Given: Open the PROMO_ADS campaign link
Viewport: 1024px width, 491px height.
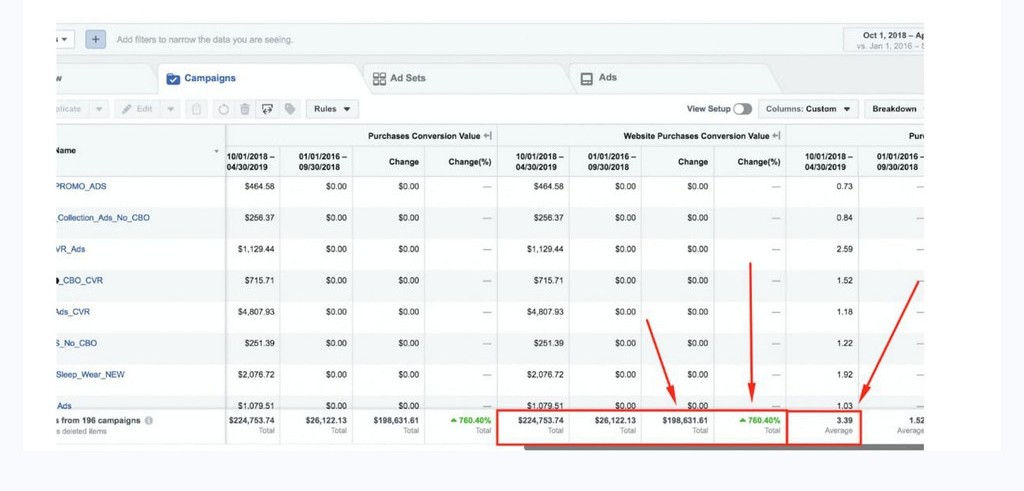Looking at the screenshot, I should pos(82,186).
